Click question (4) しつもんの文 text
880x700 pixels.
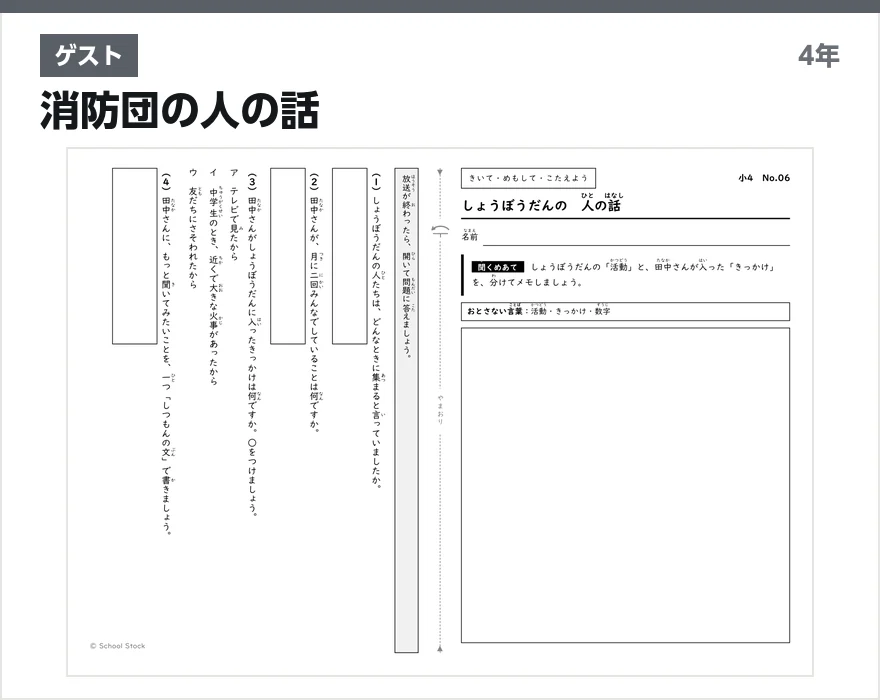tap(167, 354)
